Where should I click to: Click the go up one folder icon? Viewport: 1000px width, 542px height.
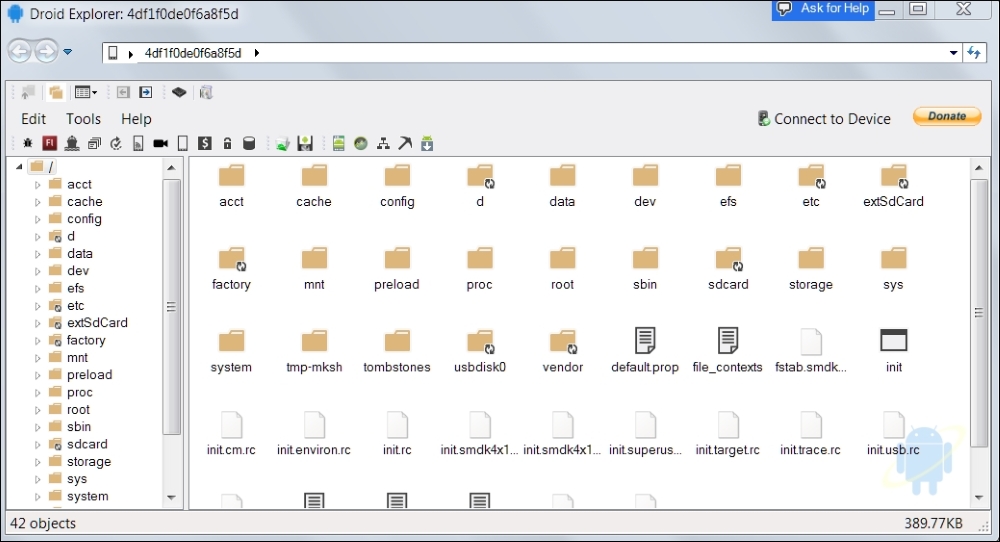point(27,92)
